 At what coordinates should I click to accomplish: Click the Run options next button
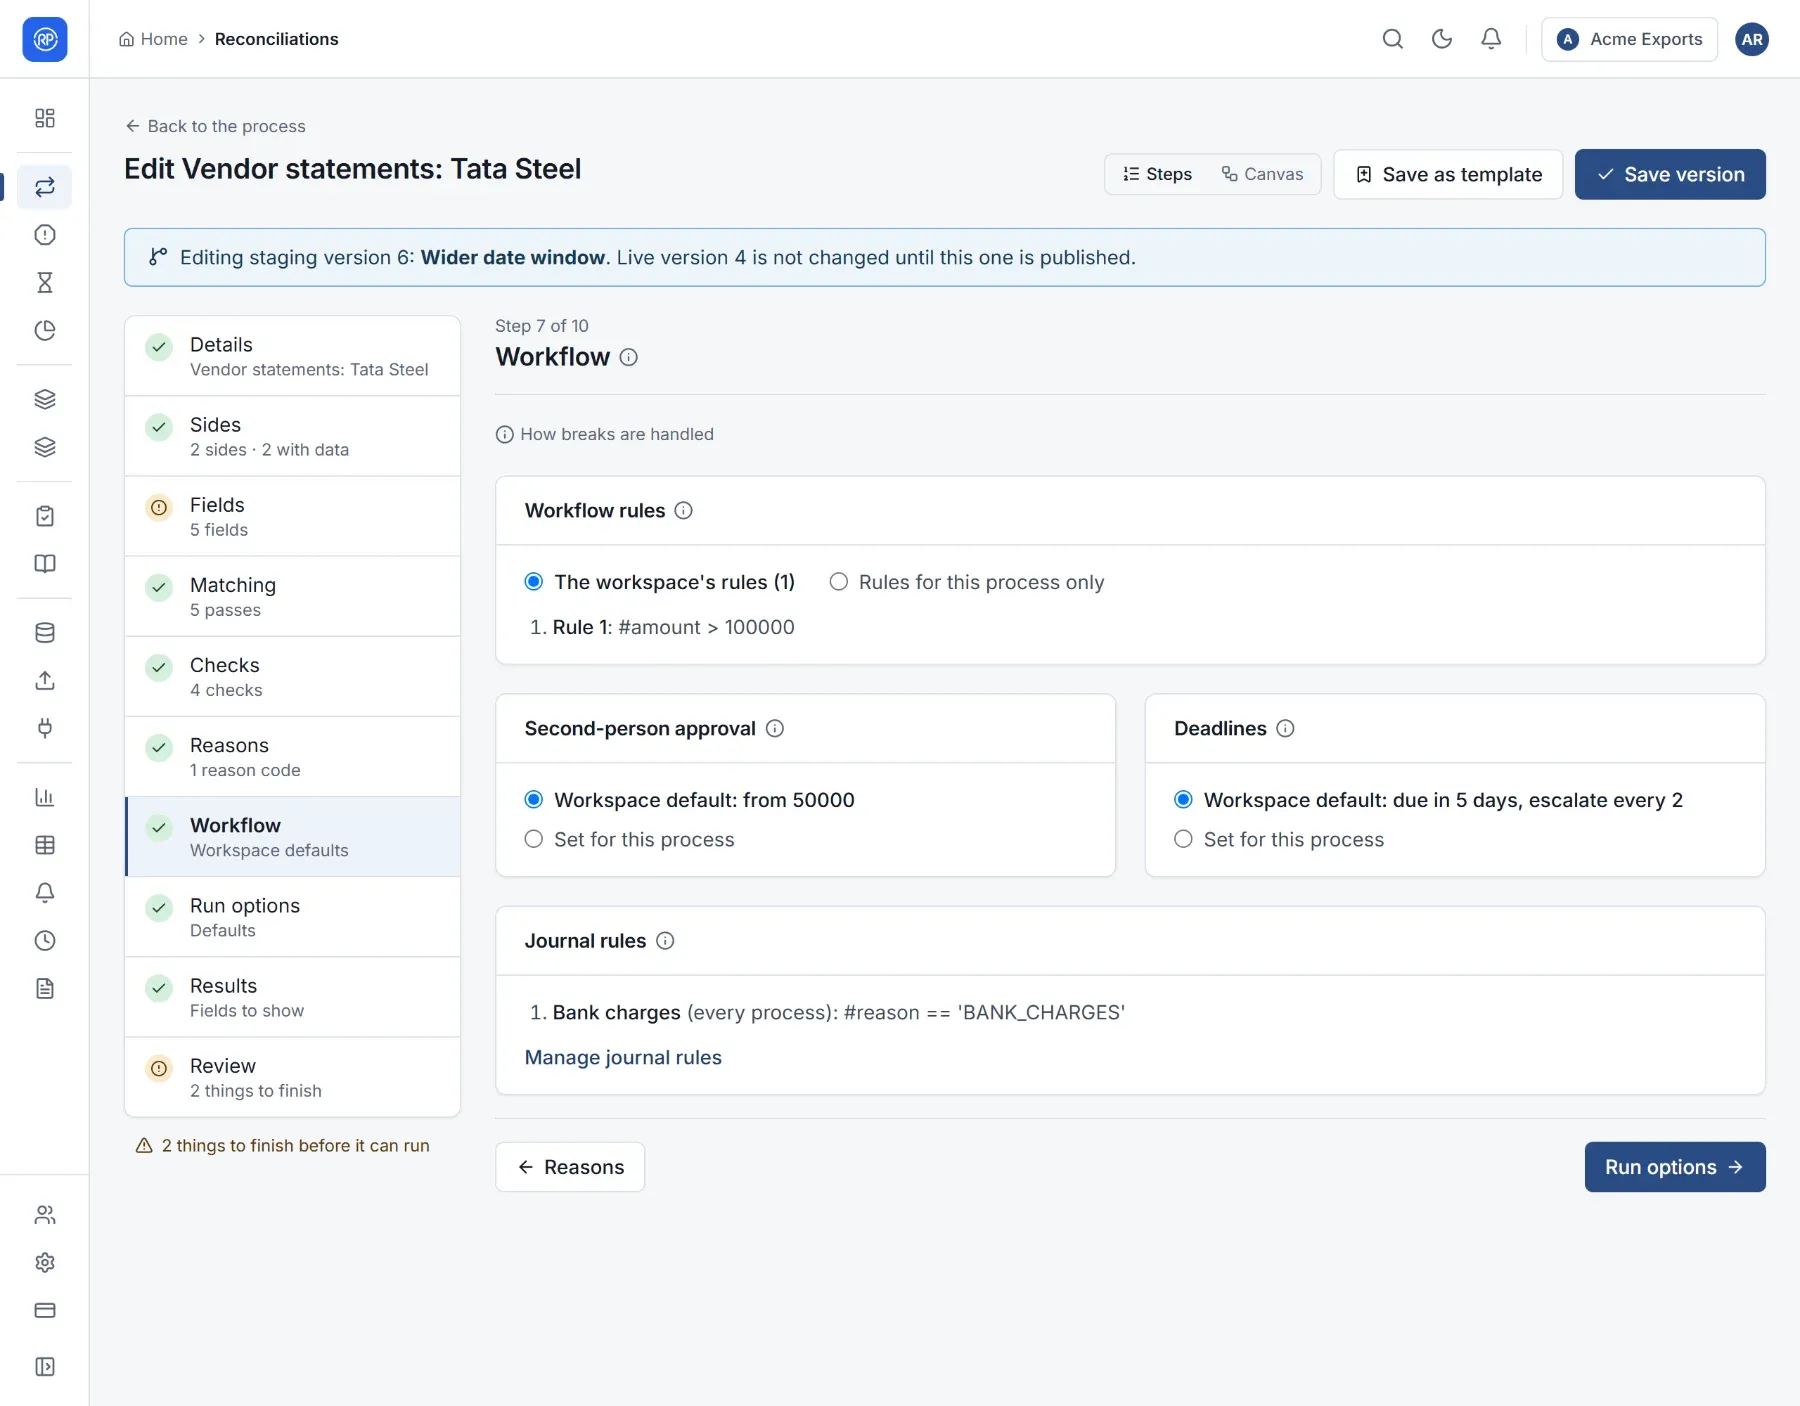(1675, 1167)
